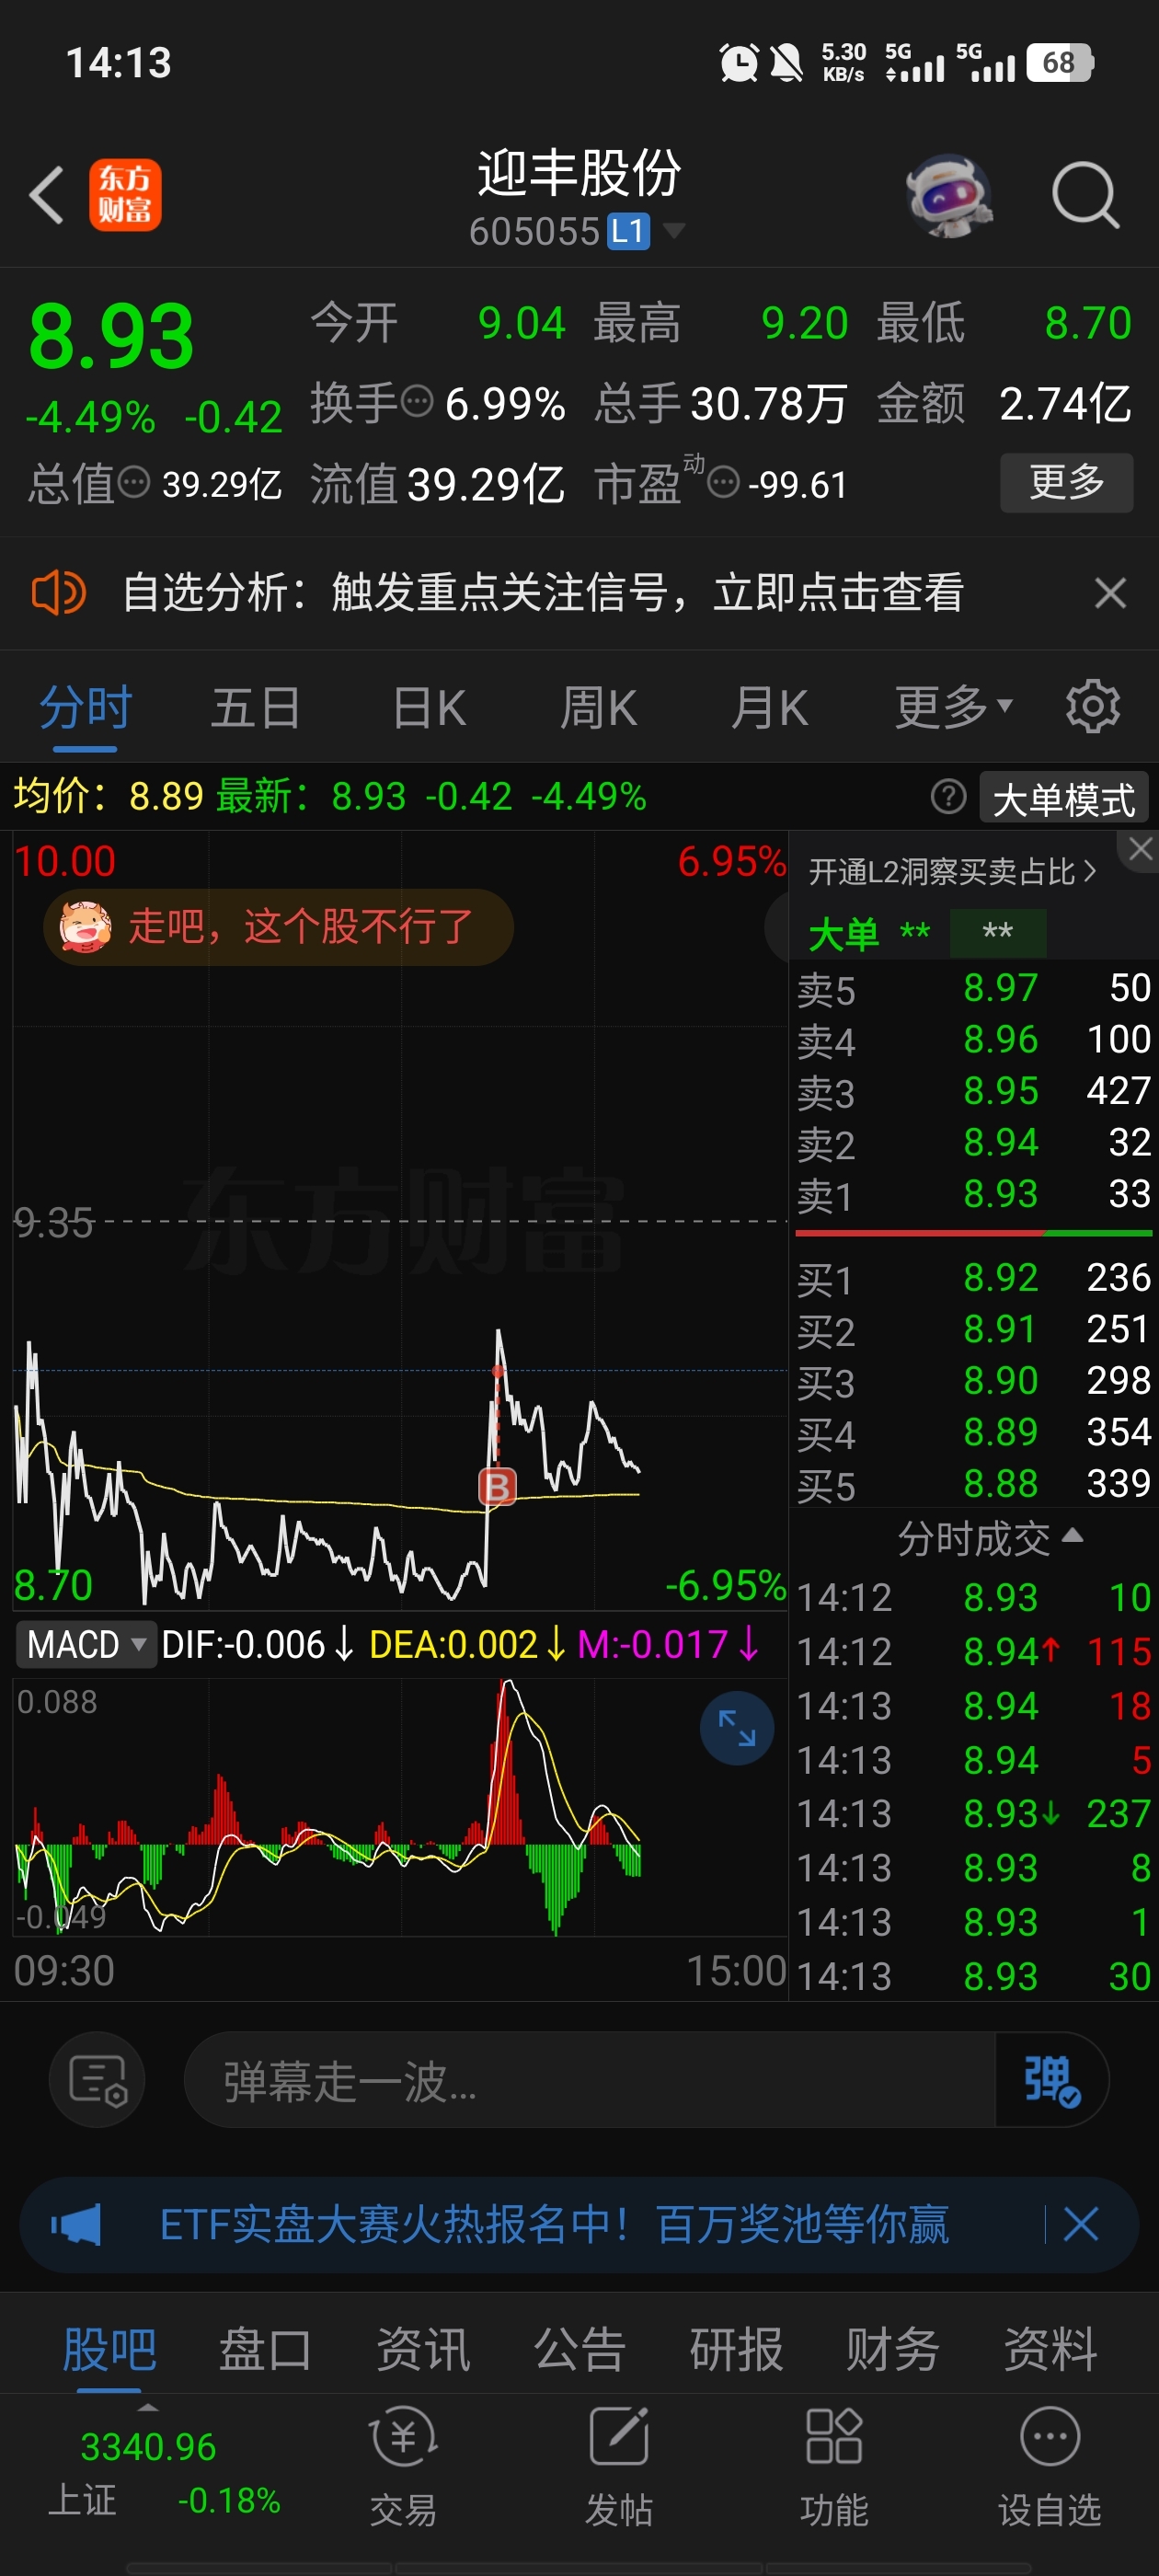Tap the B buy marker on chart
Image resolution: width=1159 pixels, height=2576 pixels.
(x=497, y=1487)
